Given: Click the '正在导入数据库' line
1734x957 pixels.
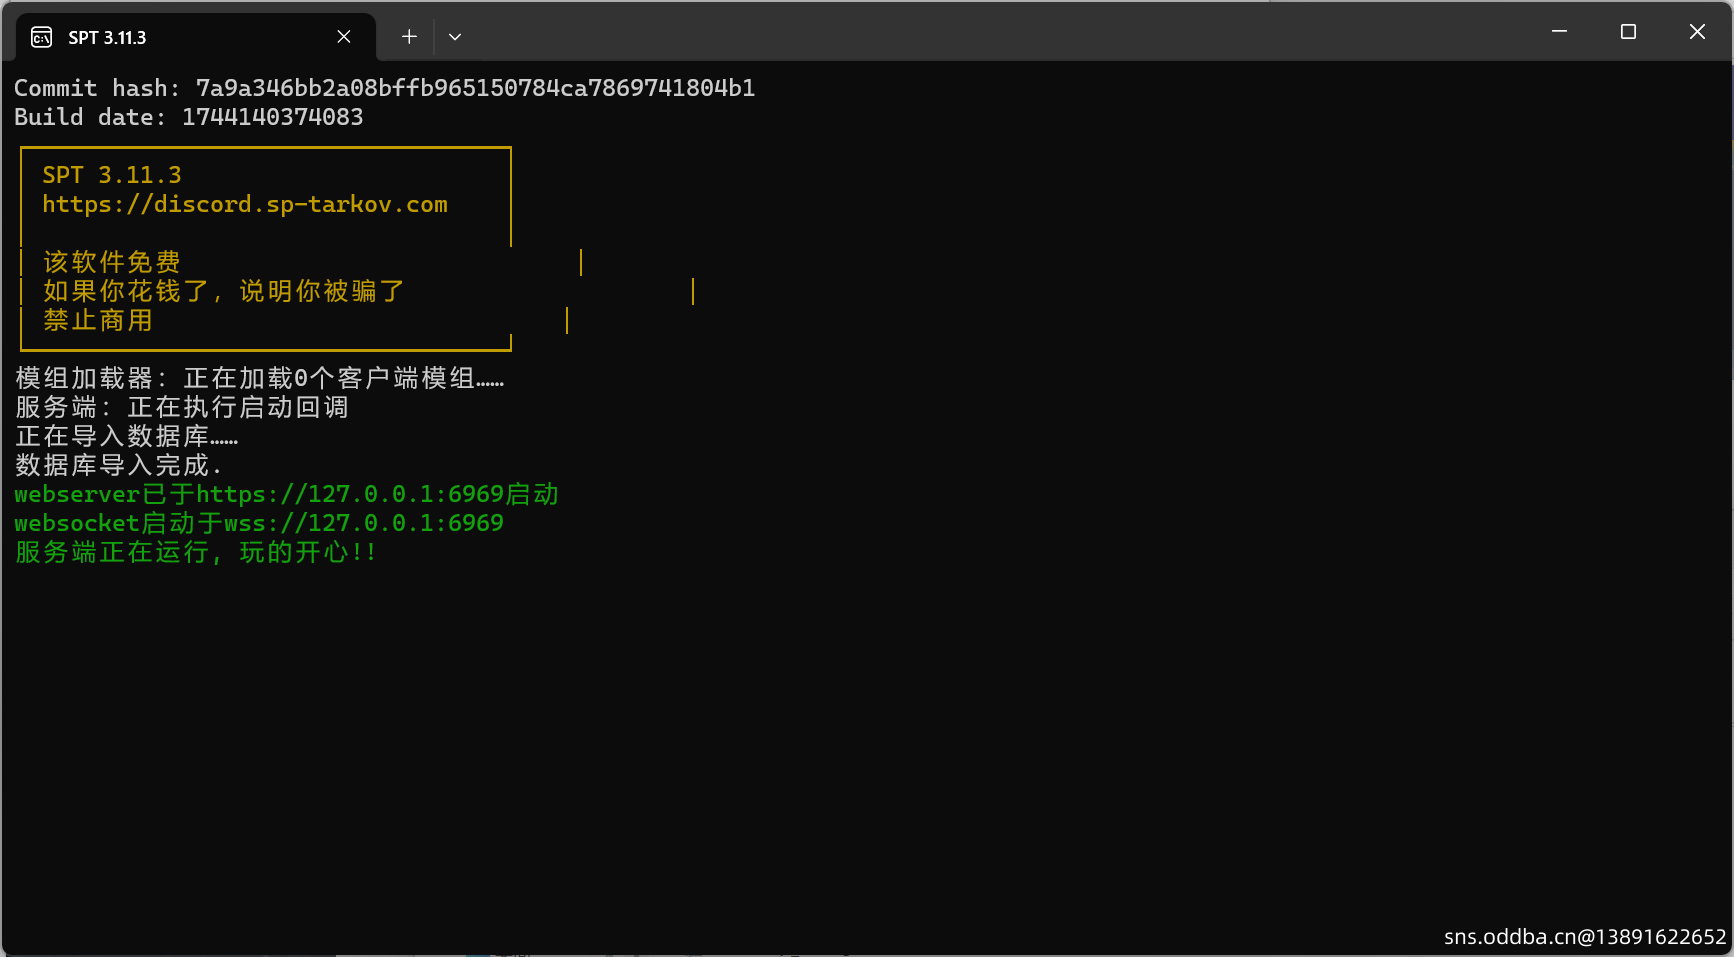Looking at the screenshot, I should (127, 436).
